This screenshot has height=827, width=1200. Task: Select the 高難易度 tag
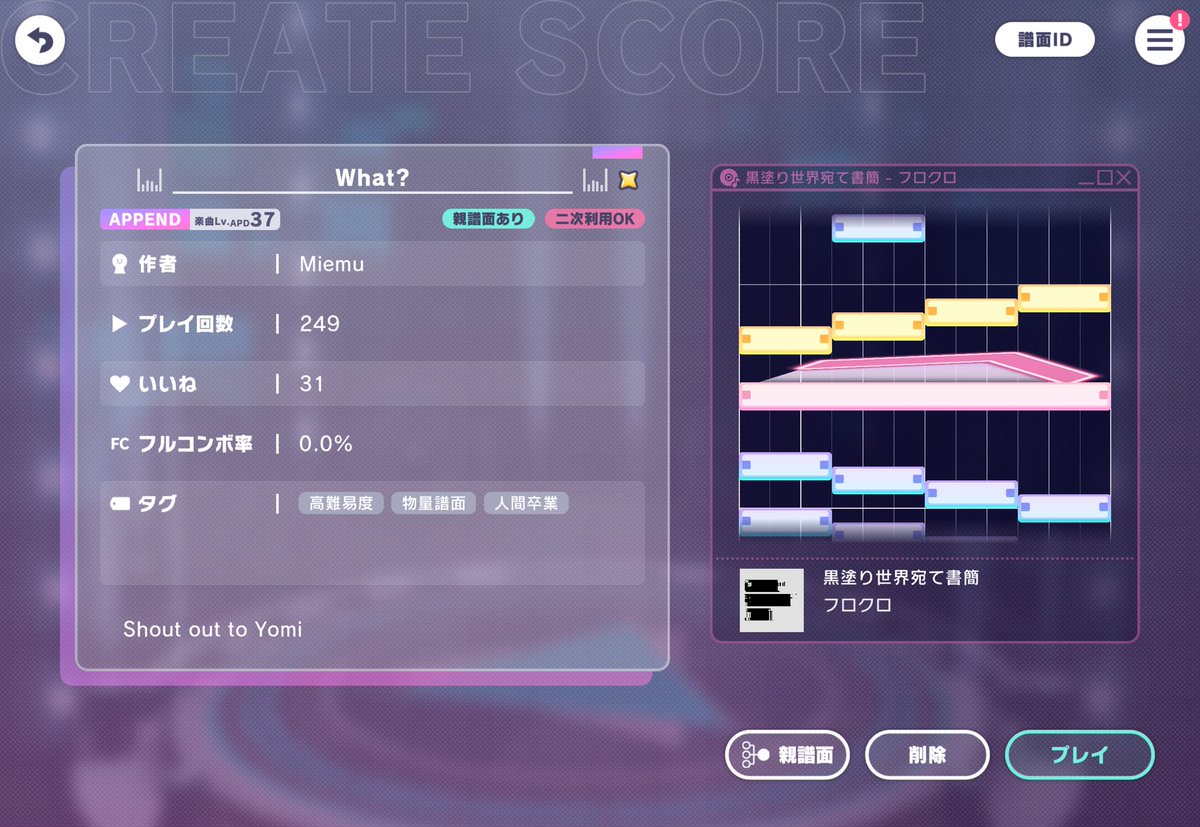click(x=341, y=503)
